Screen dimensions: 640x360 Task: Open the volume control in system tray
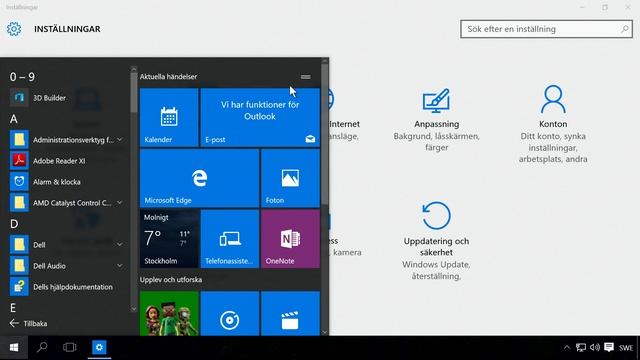click(x=595, y=347)
